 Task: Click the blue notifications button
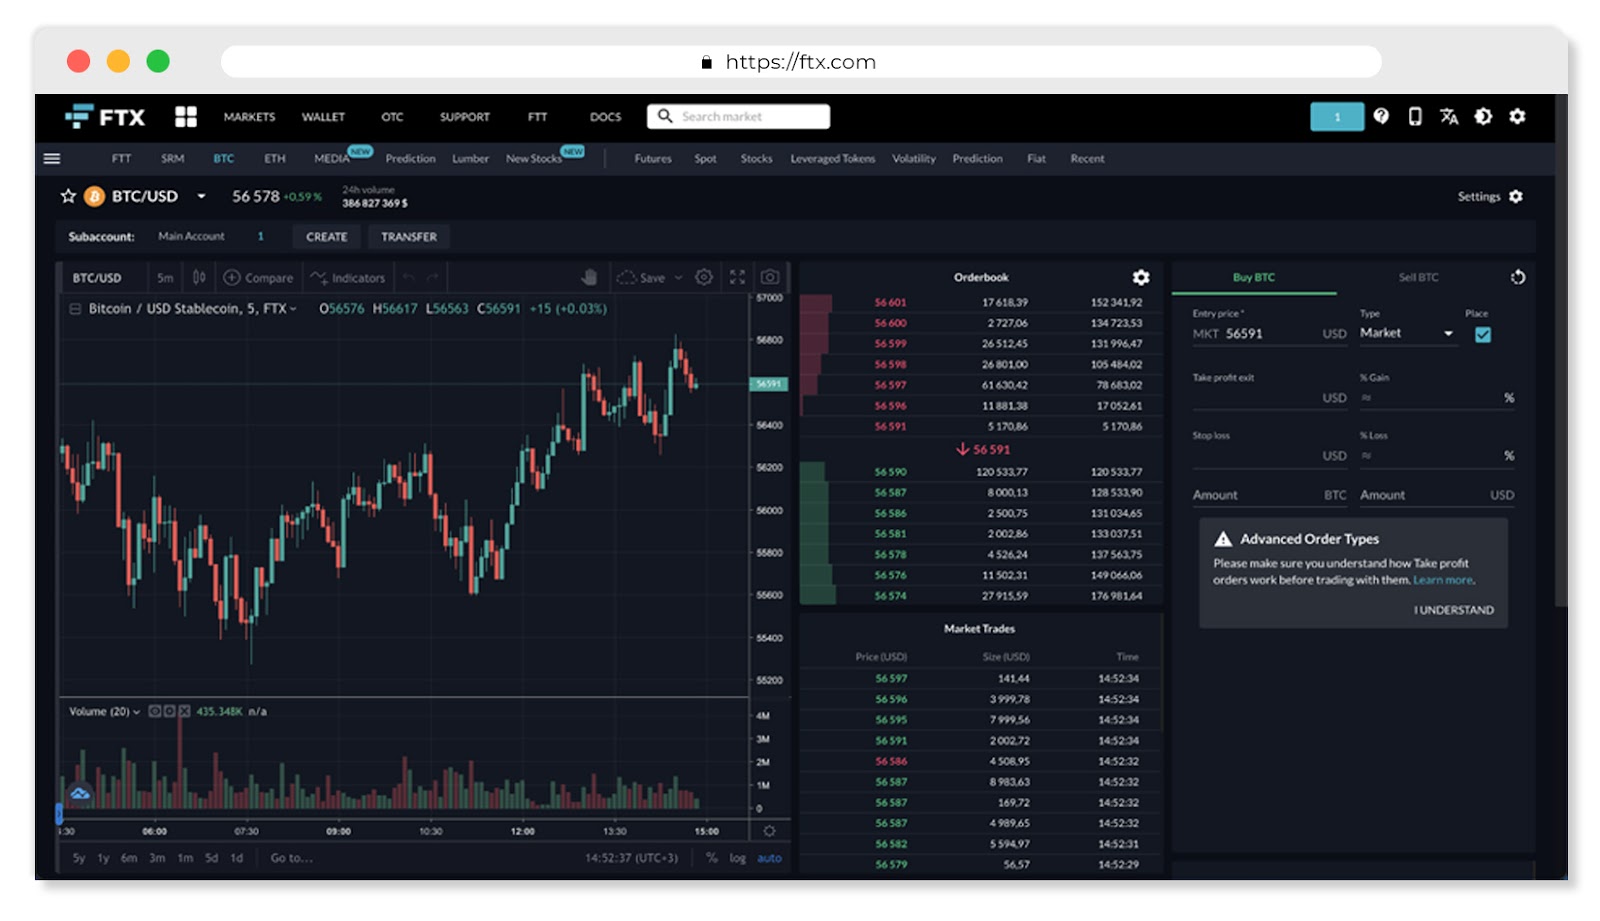1337,117
